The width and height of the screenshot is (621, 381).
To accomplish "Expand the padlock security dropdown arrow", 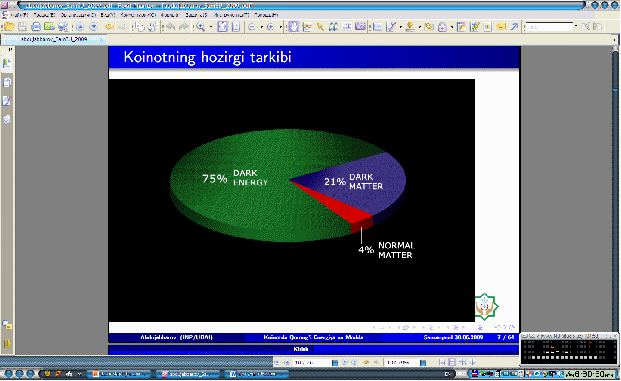I will point(452,27).
